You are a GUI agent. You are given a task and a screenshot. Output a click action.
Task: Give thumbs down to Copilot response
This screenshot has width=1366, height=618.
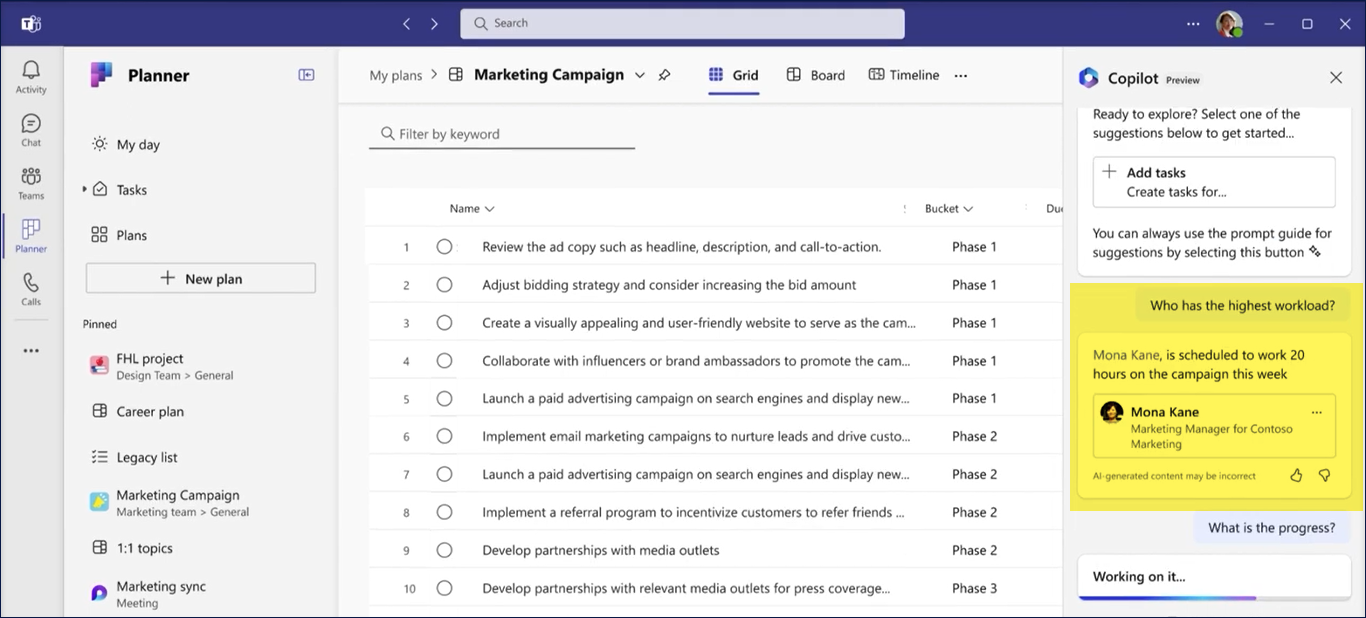tap(1324, 476)
